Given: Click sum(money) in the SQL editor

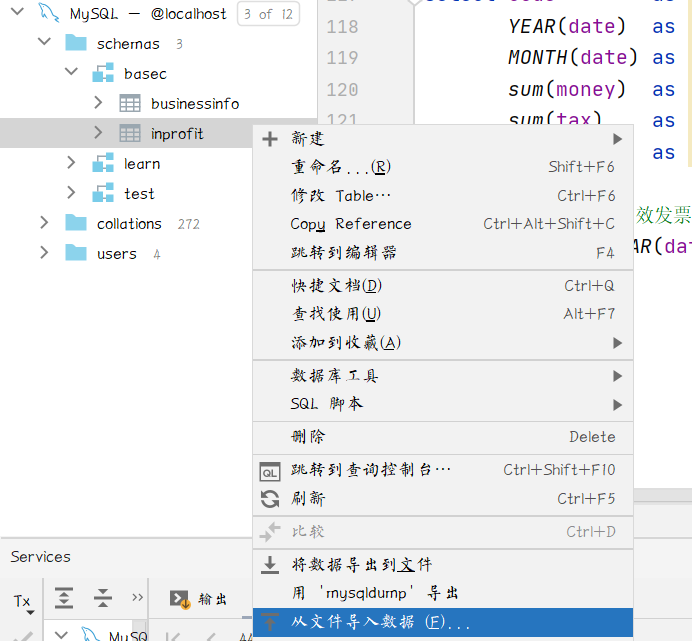Looking at the screenshot, I should pos(567,90).
